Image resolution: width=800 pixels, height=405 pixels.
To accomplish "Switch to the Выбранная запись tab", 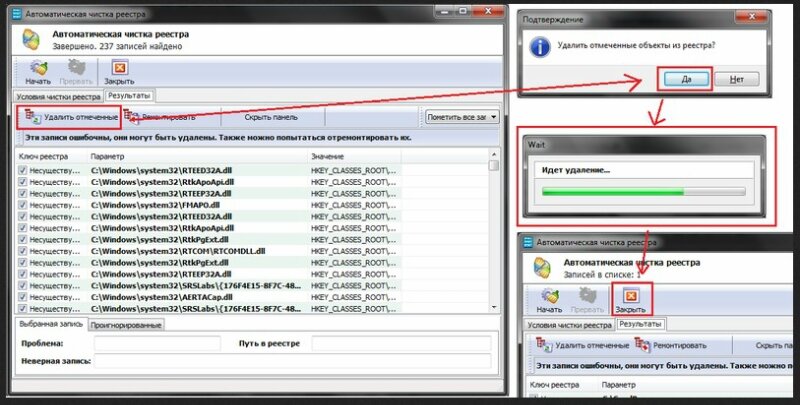I will 50,324.
